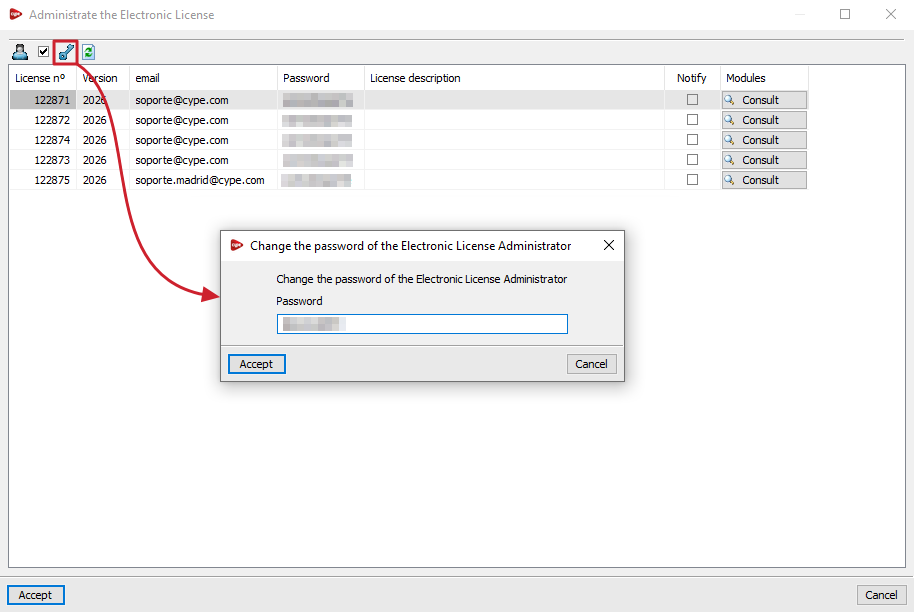Maximize the Administrate the Electronic License window
This screenshot has height=612, width=914.
(x=845, y=14)
